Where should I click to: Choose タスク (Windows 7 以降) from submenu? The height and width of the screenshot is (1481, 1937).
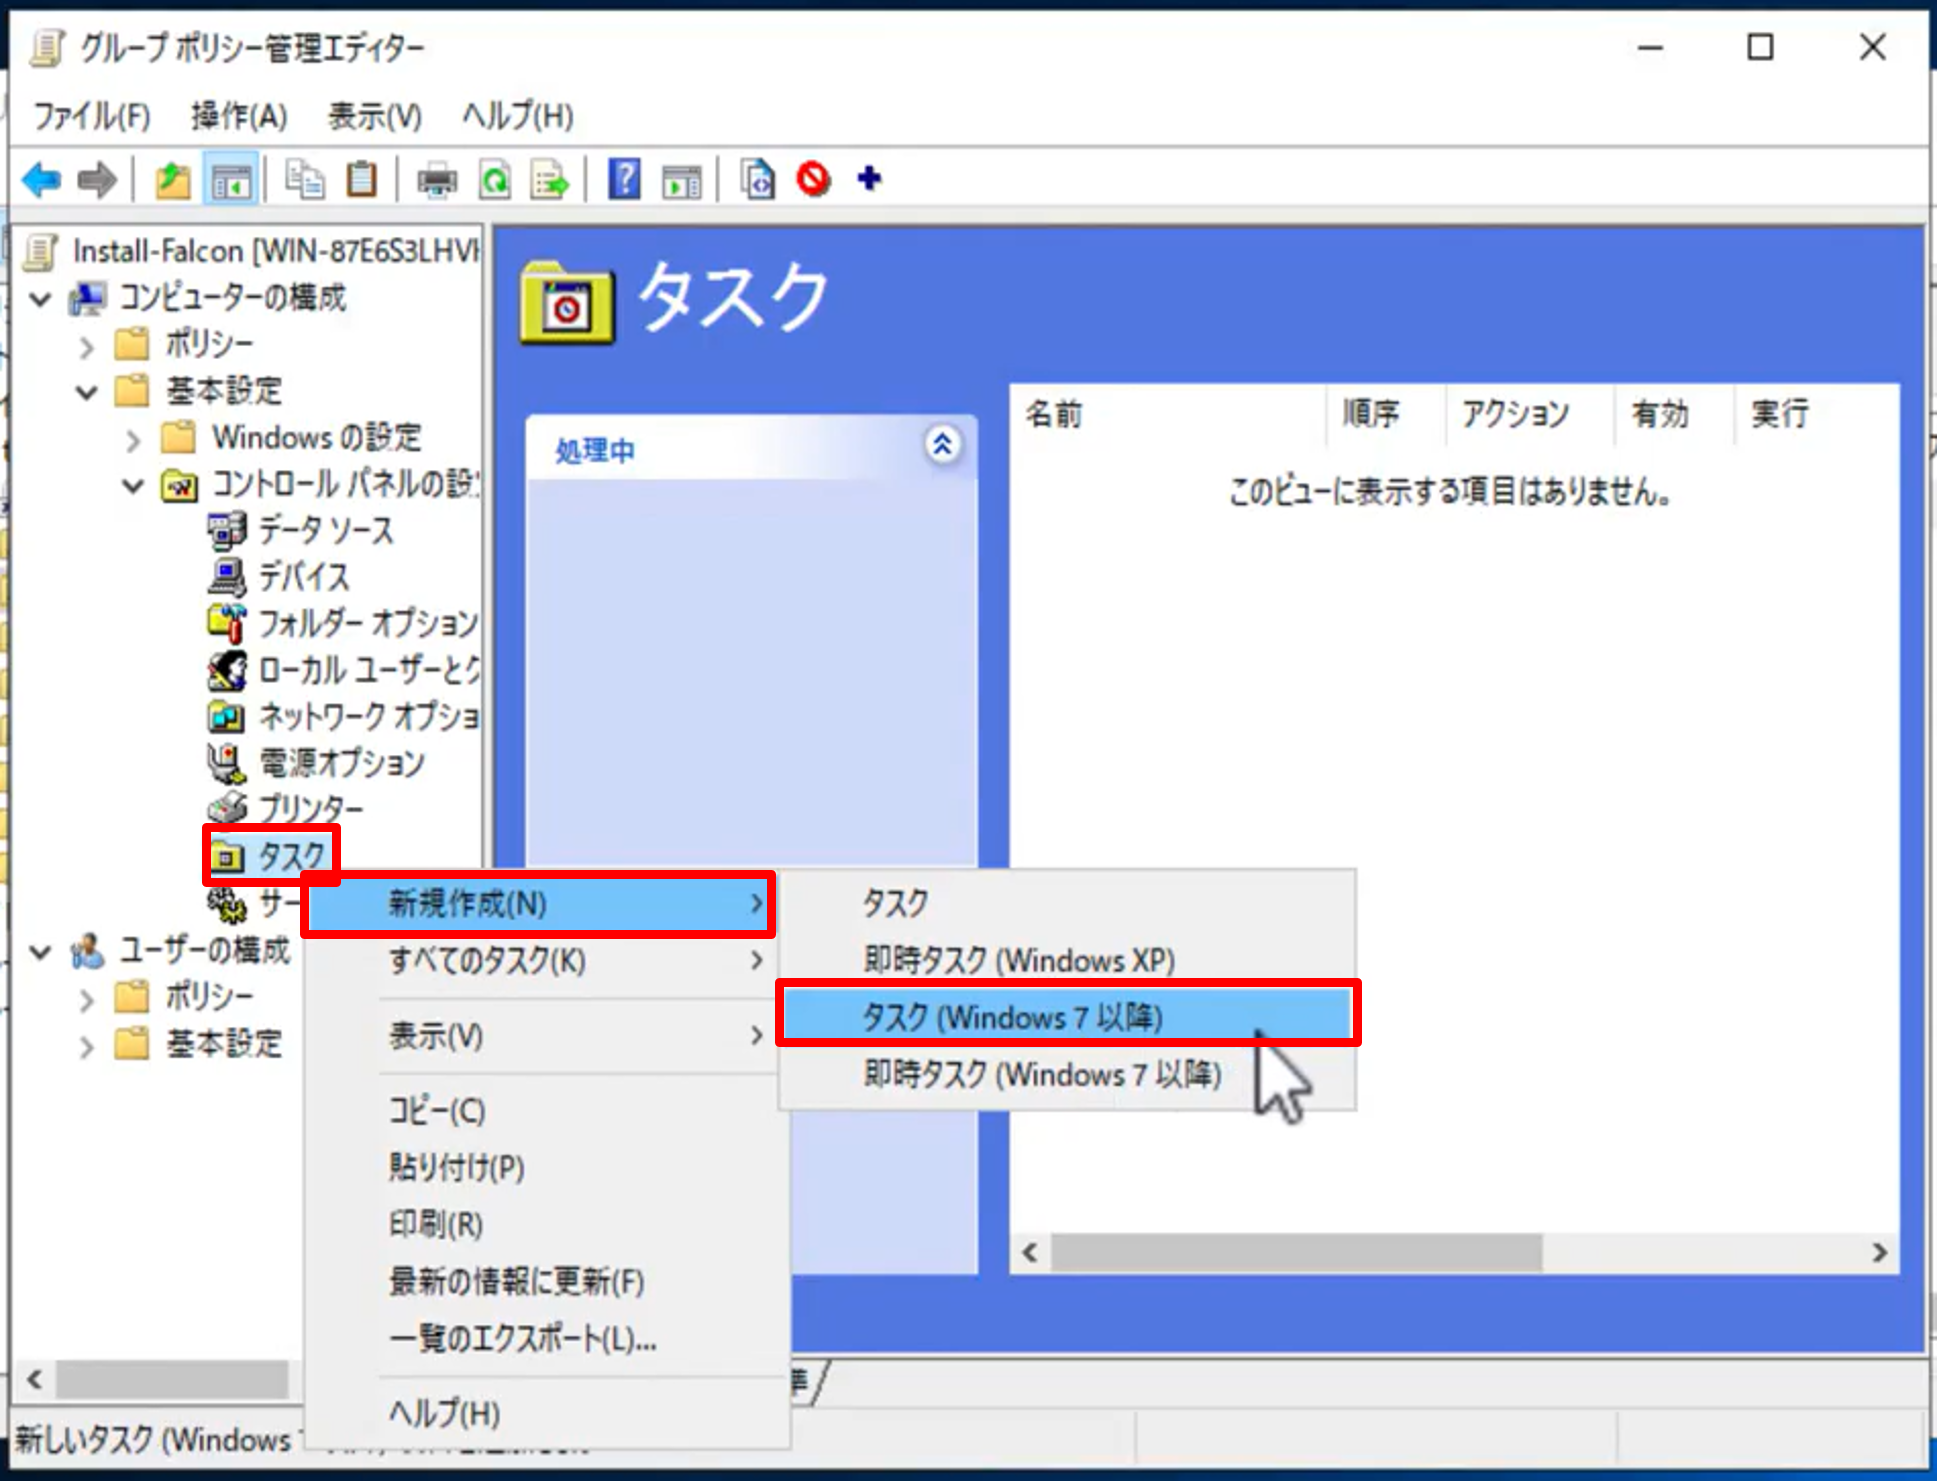[1012, 1017]
